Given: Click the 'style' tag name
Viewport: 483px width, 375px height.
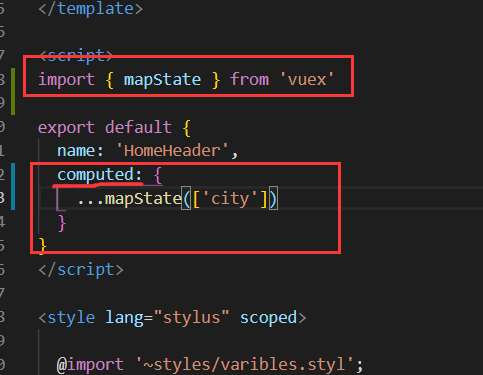Looking at the screenshot, I should [71, 318].
